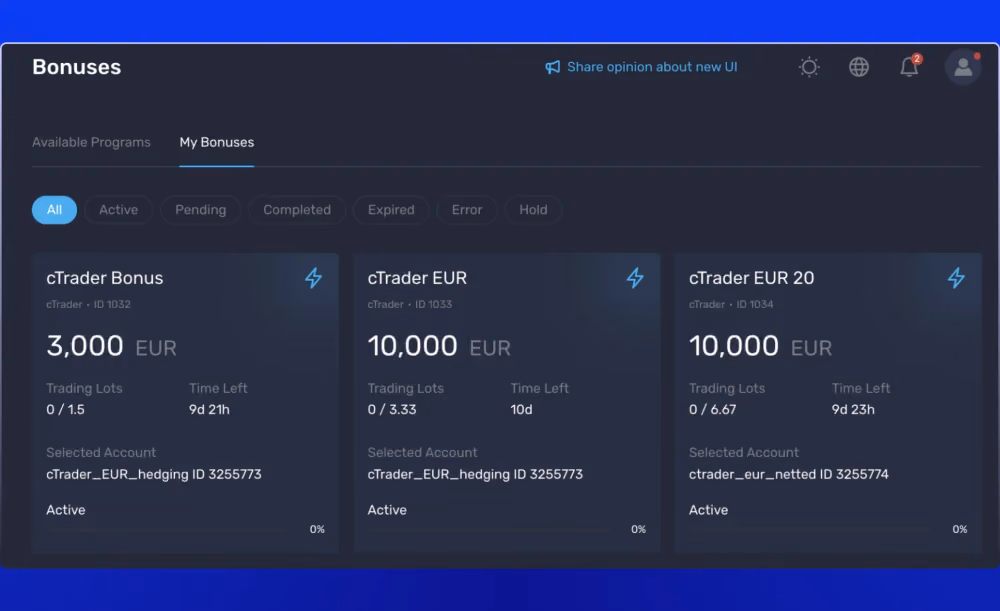1000x611 pixels.
Task: Switch to Available Programs tab
Action: click(91, 142)
